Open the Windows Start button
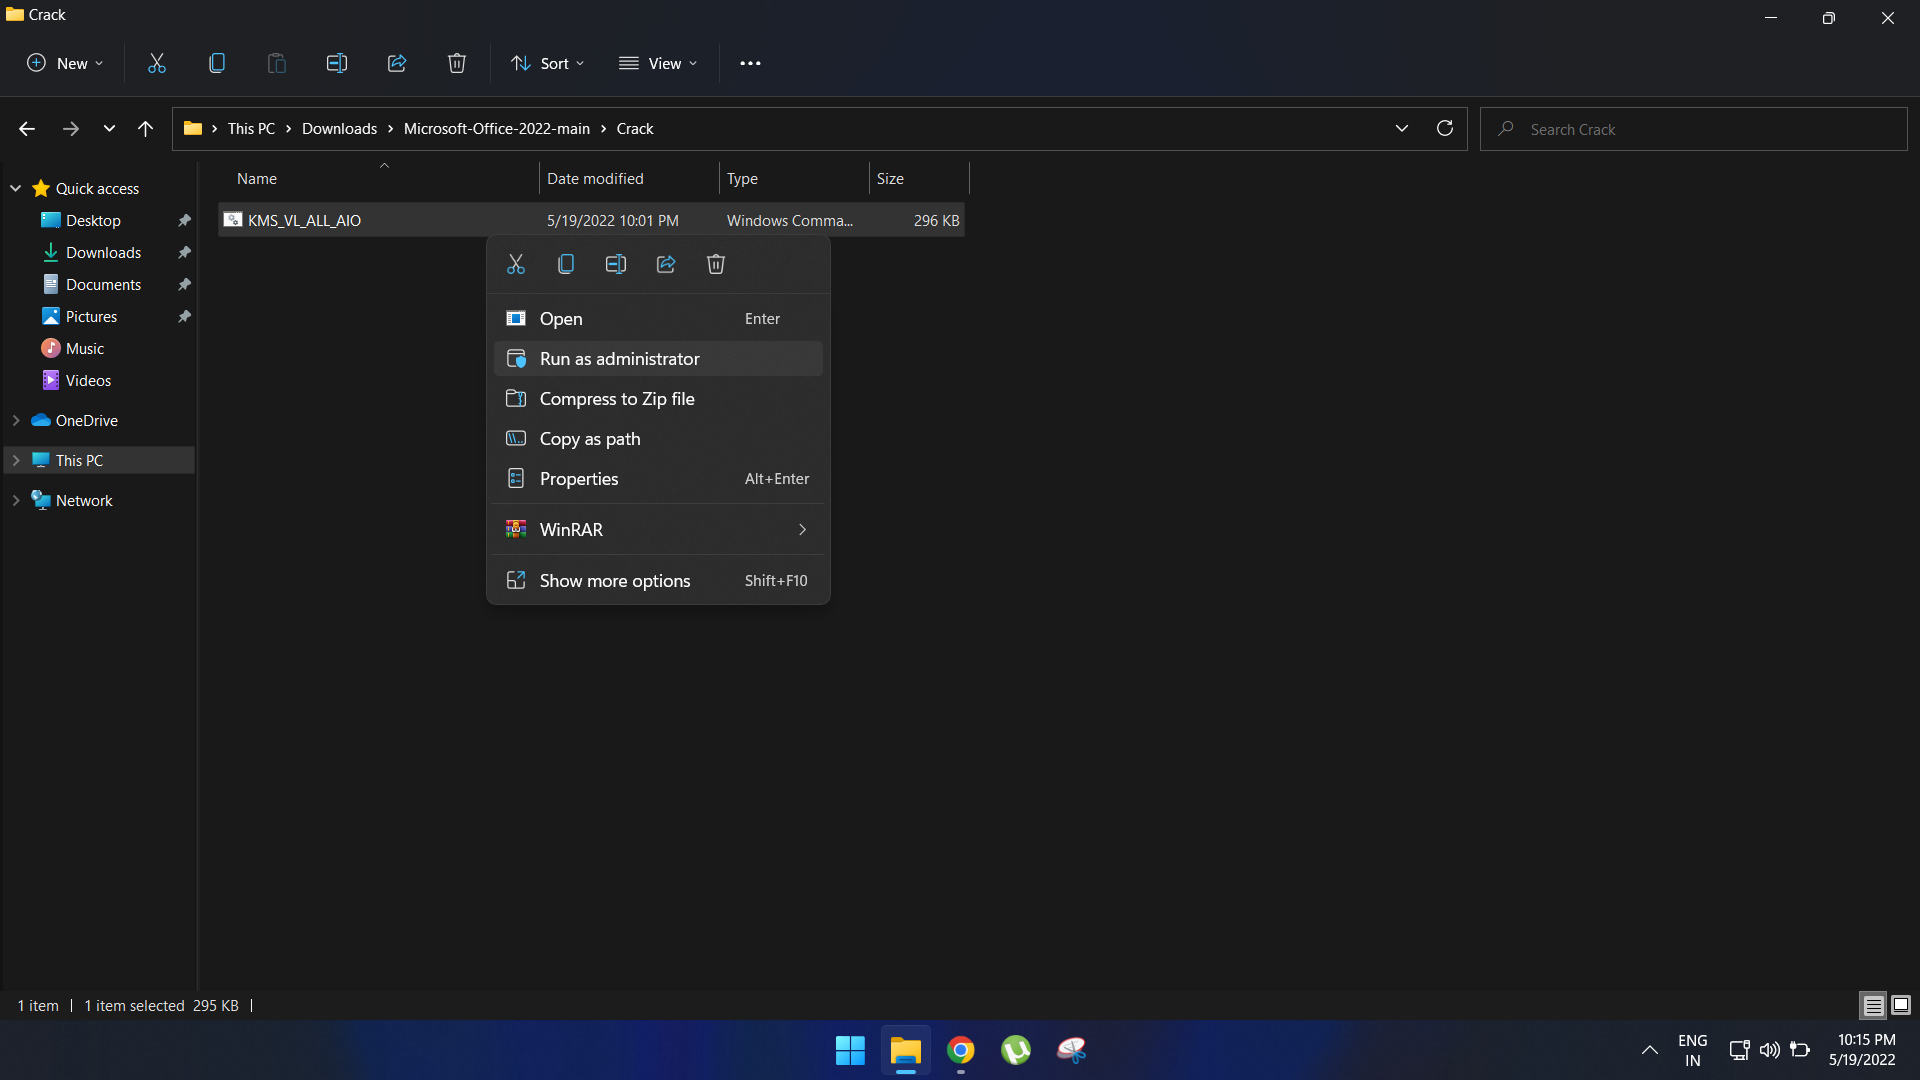The image size is (1920, 1080). pos(850,1050)
